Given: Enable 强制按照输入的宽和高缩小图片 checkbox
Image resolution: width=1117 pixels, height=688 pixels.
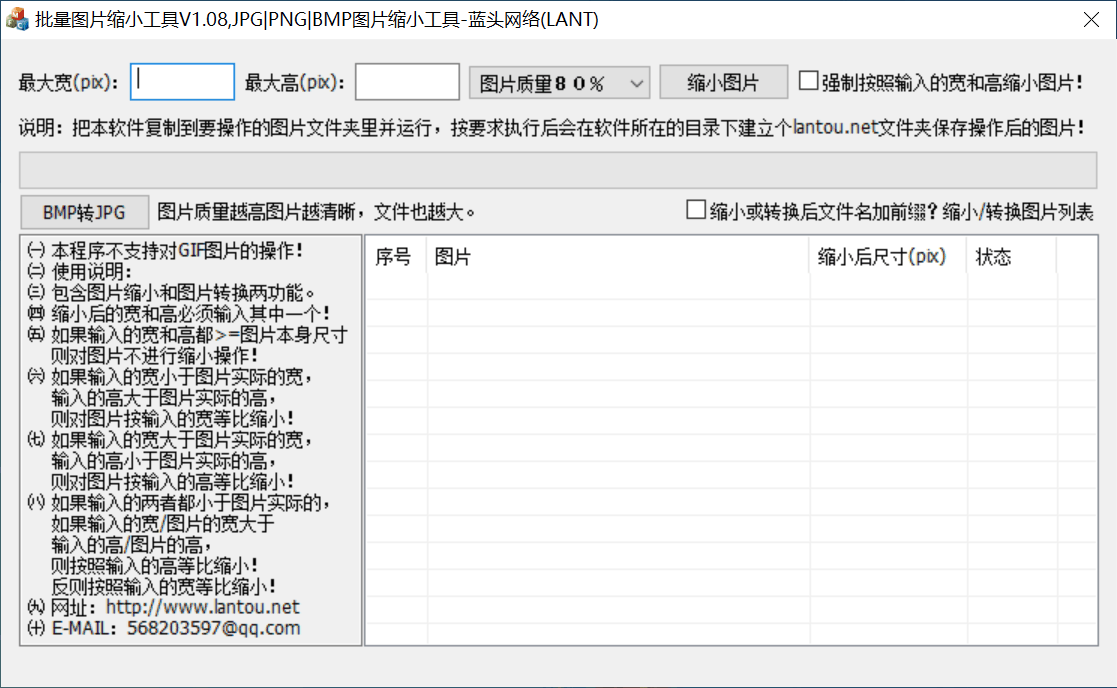Looking at the screenshot, I should pos(808,80).
